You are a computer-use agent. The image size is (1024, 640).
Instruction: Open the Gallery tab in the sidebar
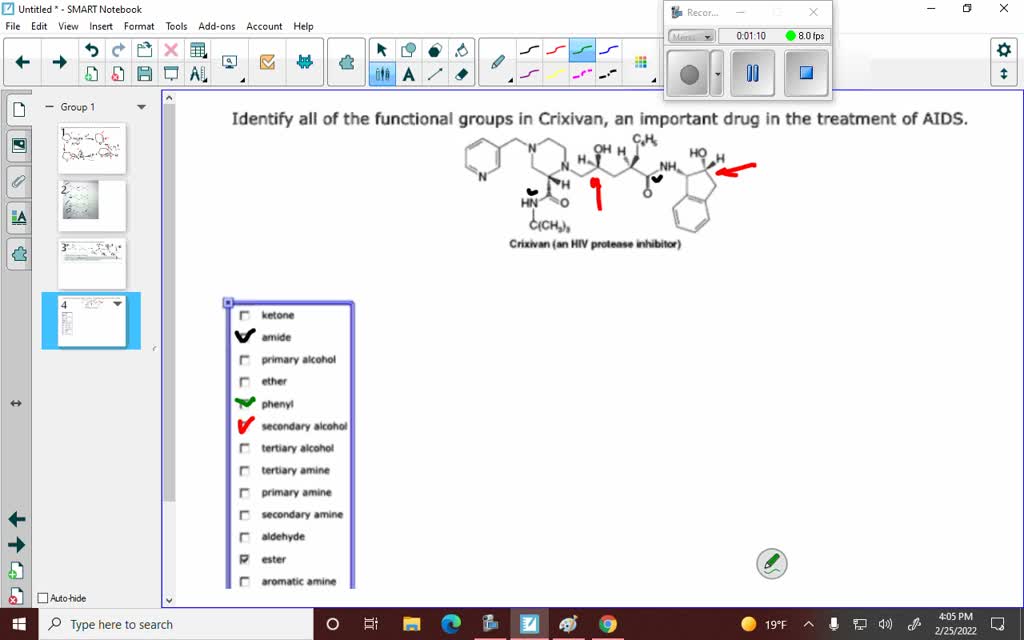coord(18,145)
